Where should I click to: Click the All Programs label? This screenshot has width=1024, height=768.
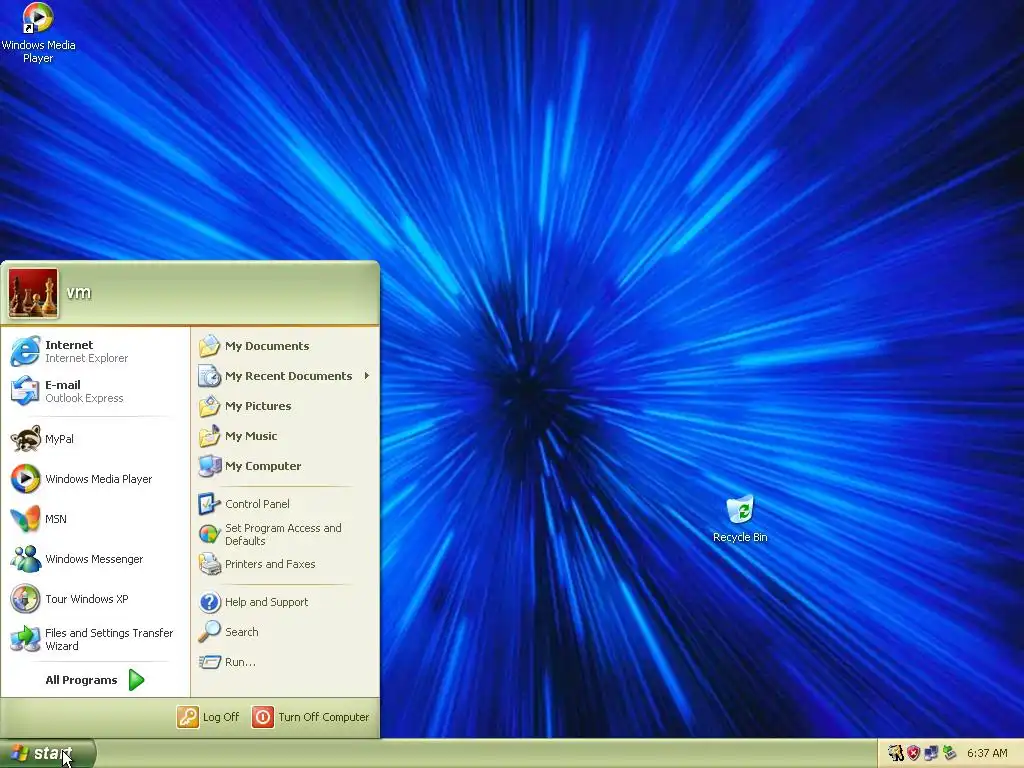(x=81, y=680)
